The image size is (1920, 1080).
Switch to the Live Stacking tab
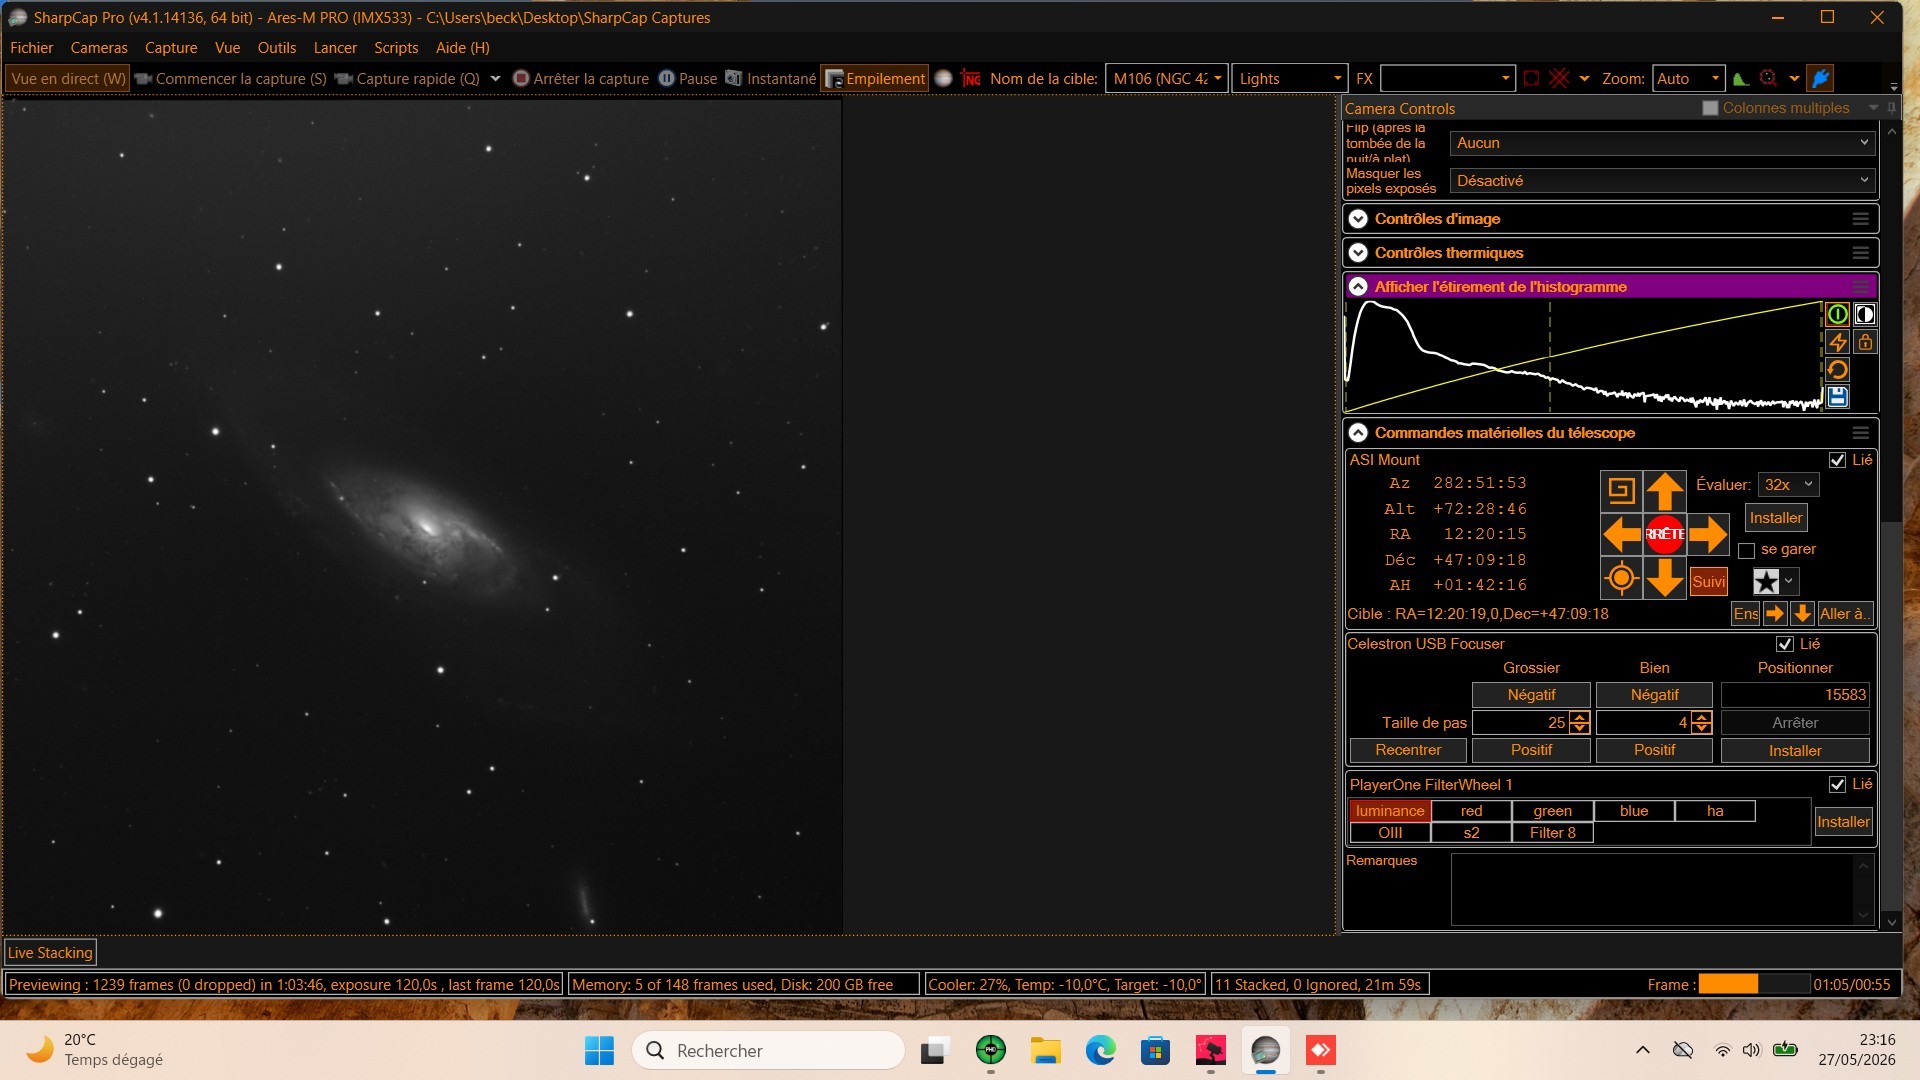50,953
